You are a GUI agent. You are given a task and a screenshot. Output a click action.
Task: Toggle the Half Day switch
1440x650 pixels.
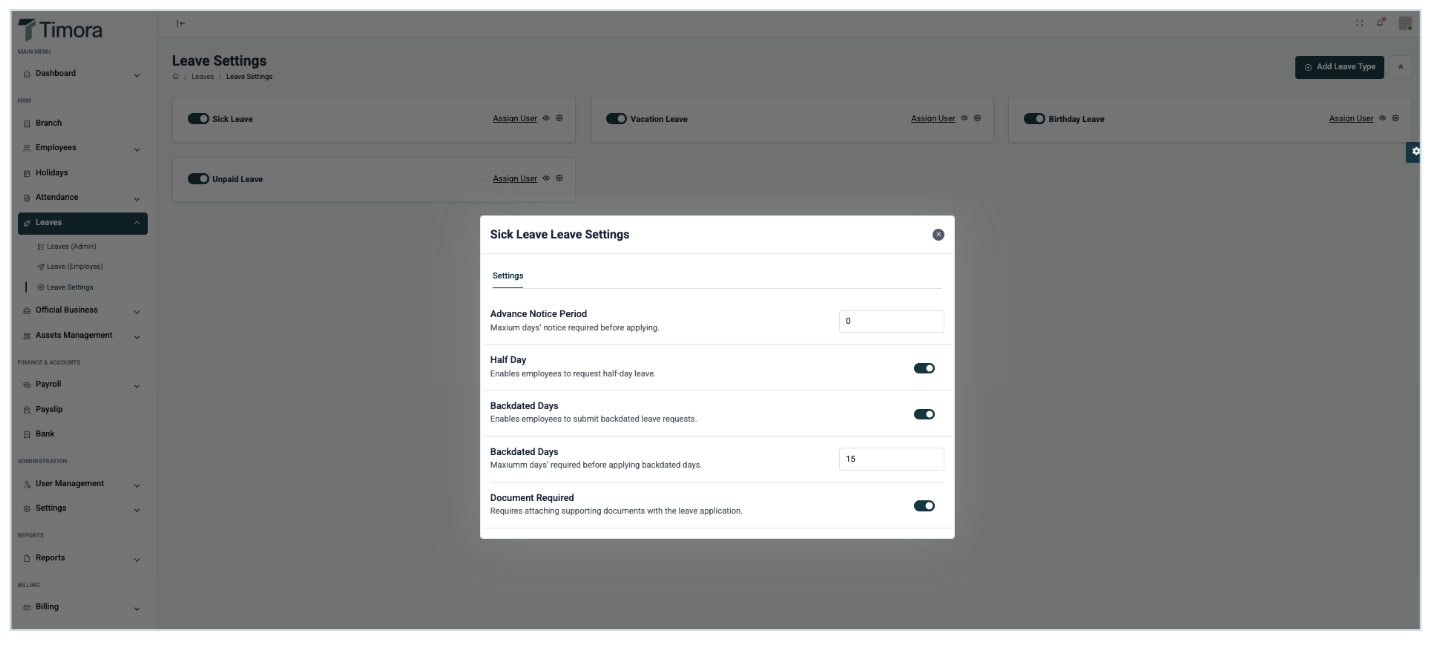click(x=924, y=368)
